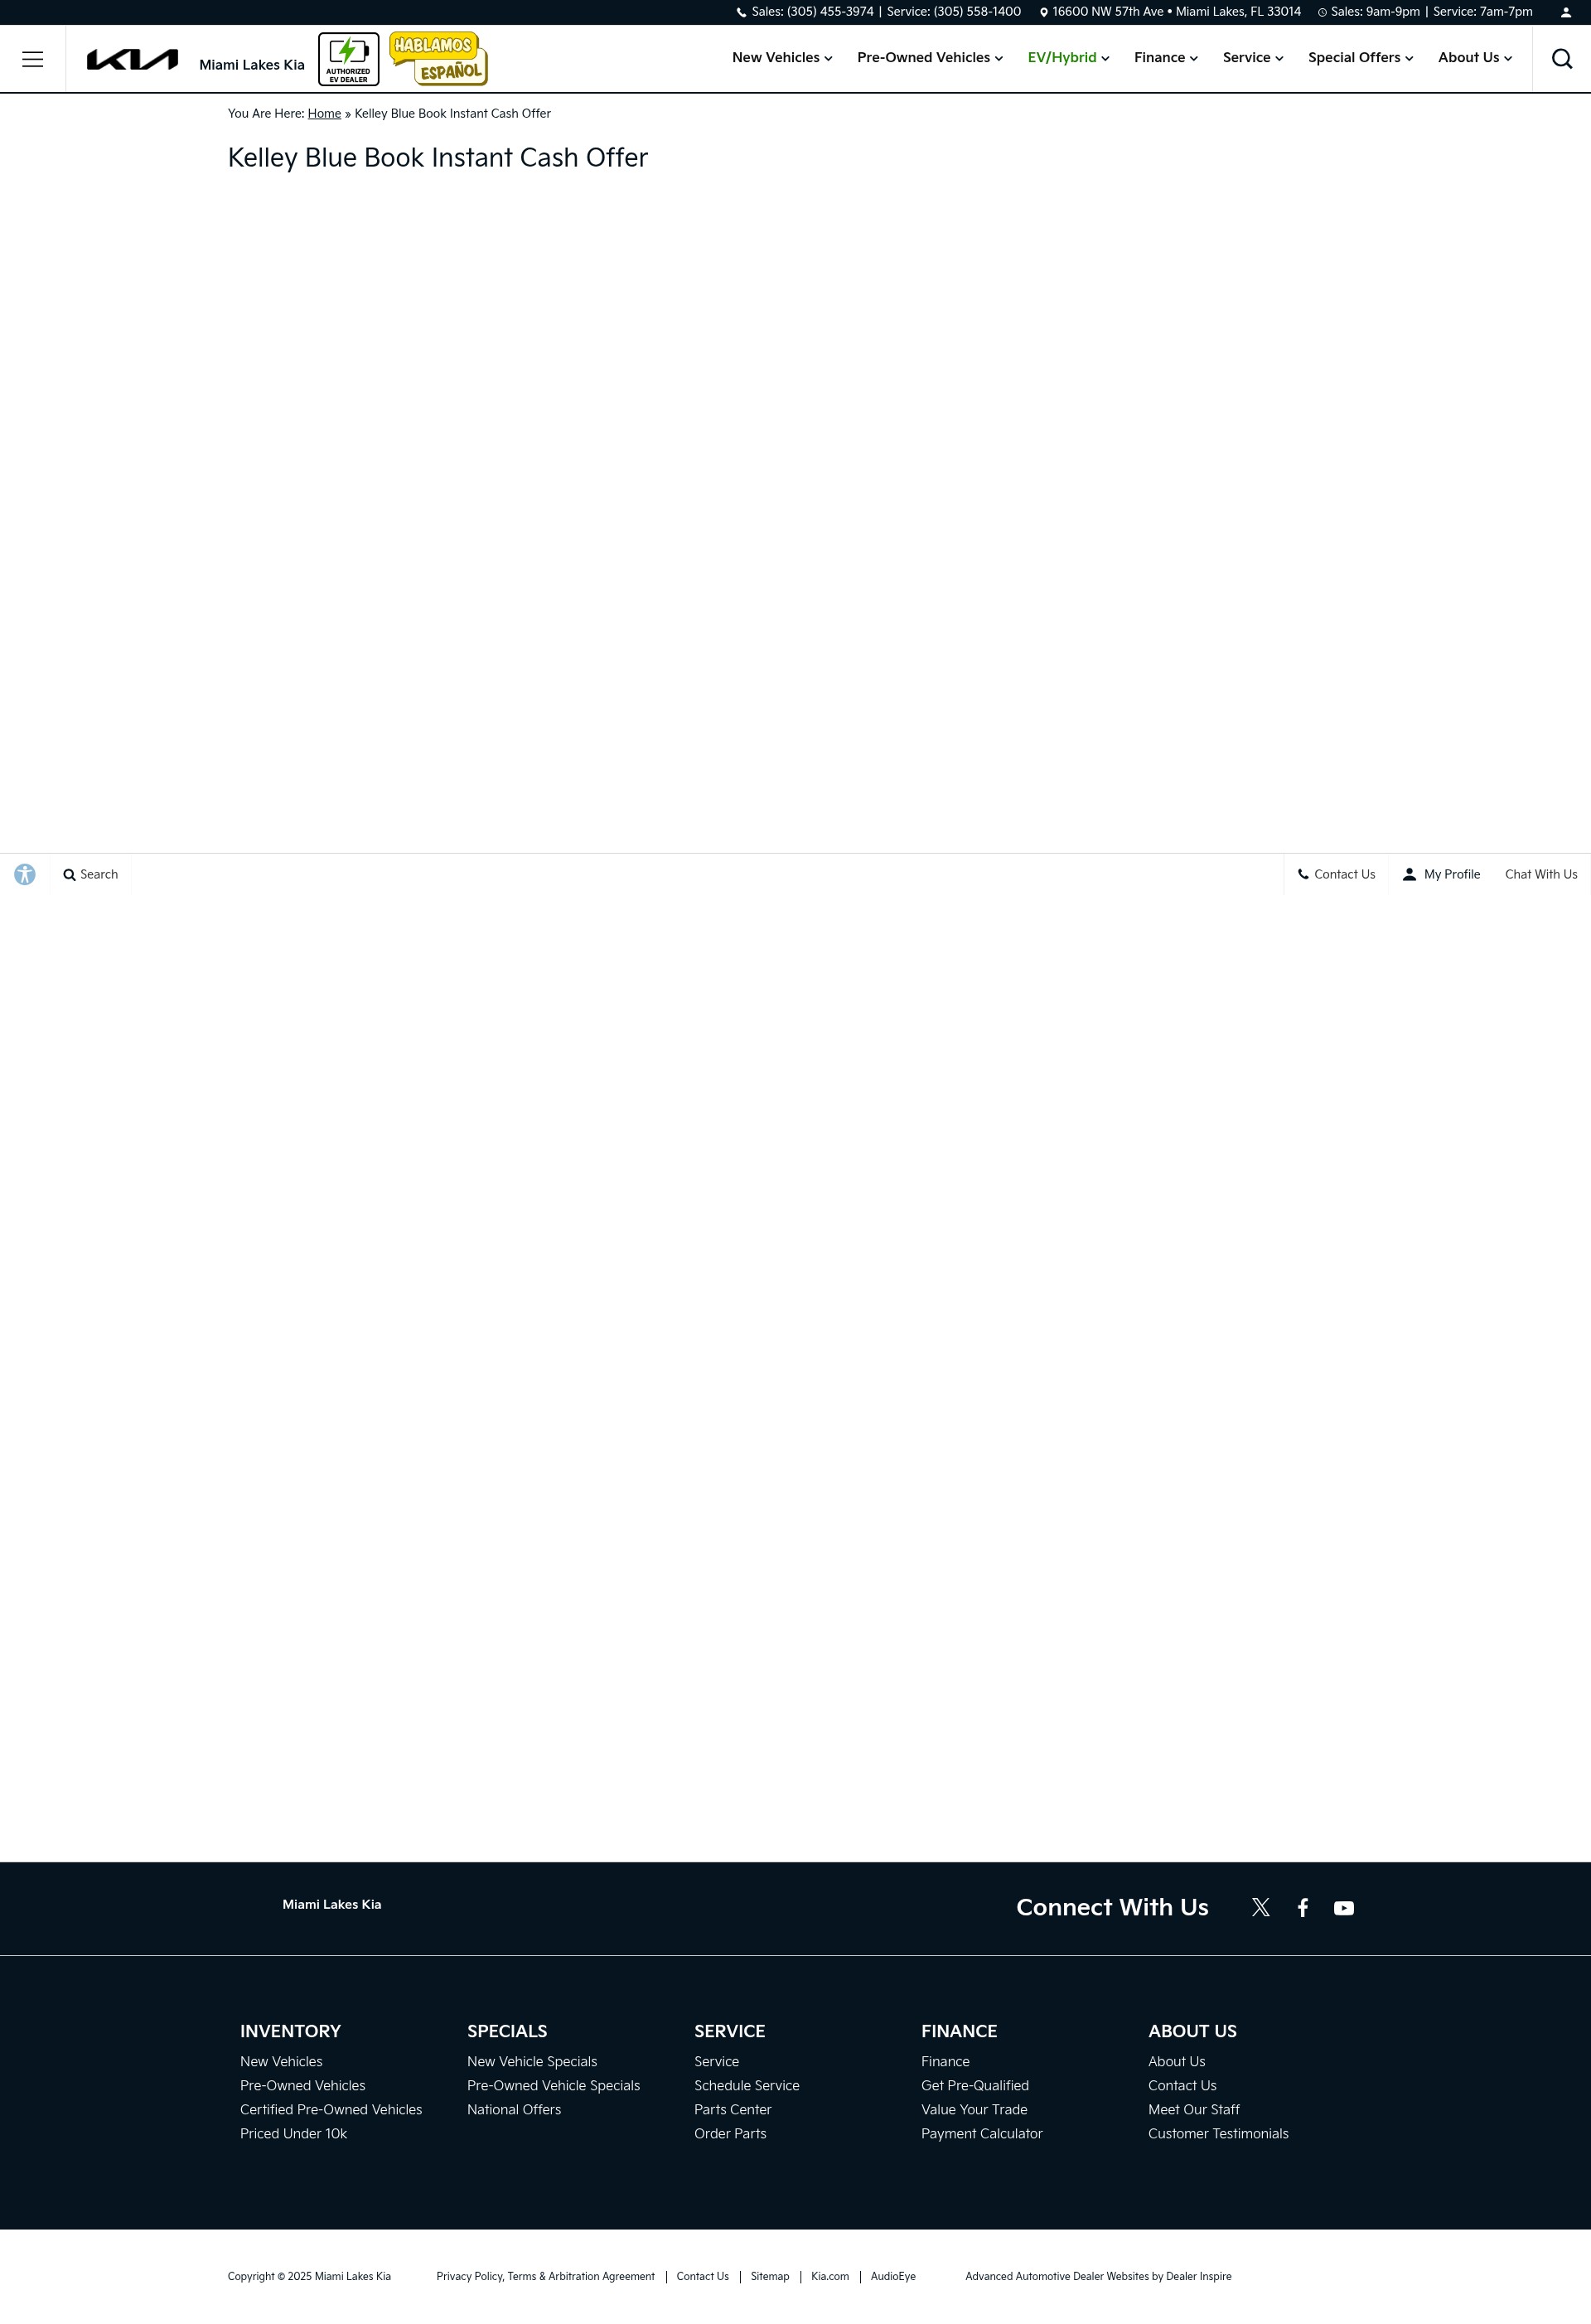This screenshot has height=2324, width=1591.
Task: Open footer Meet Our Staff link
Action: [x=1194, y=2109]
